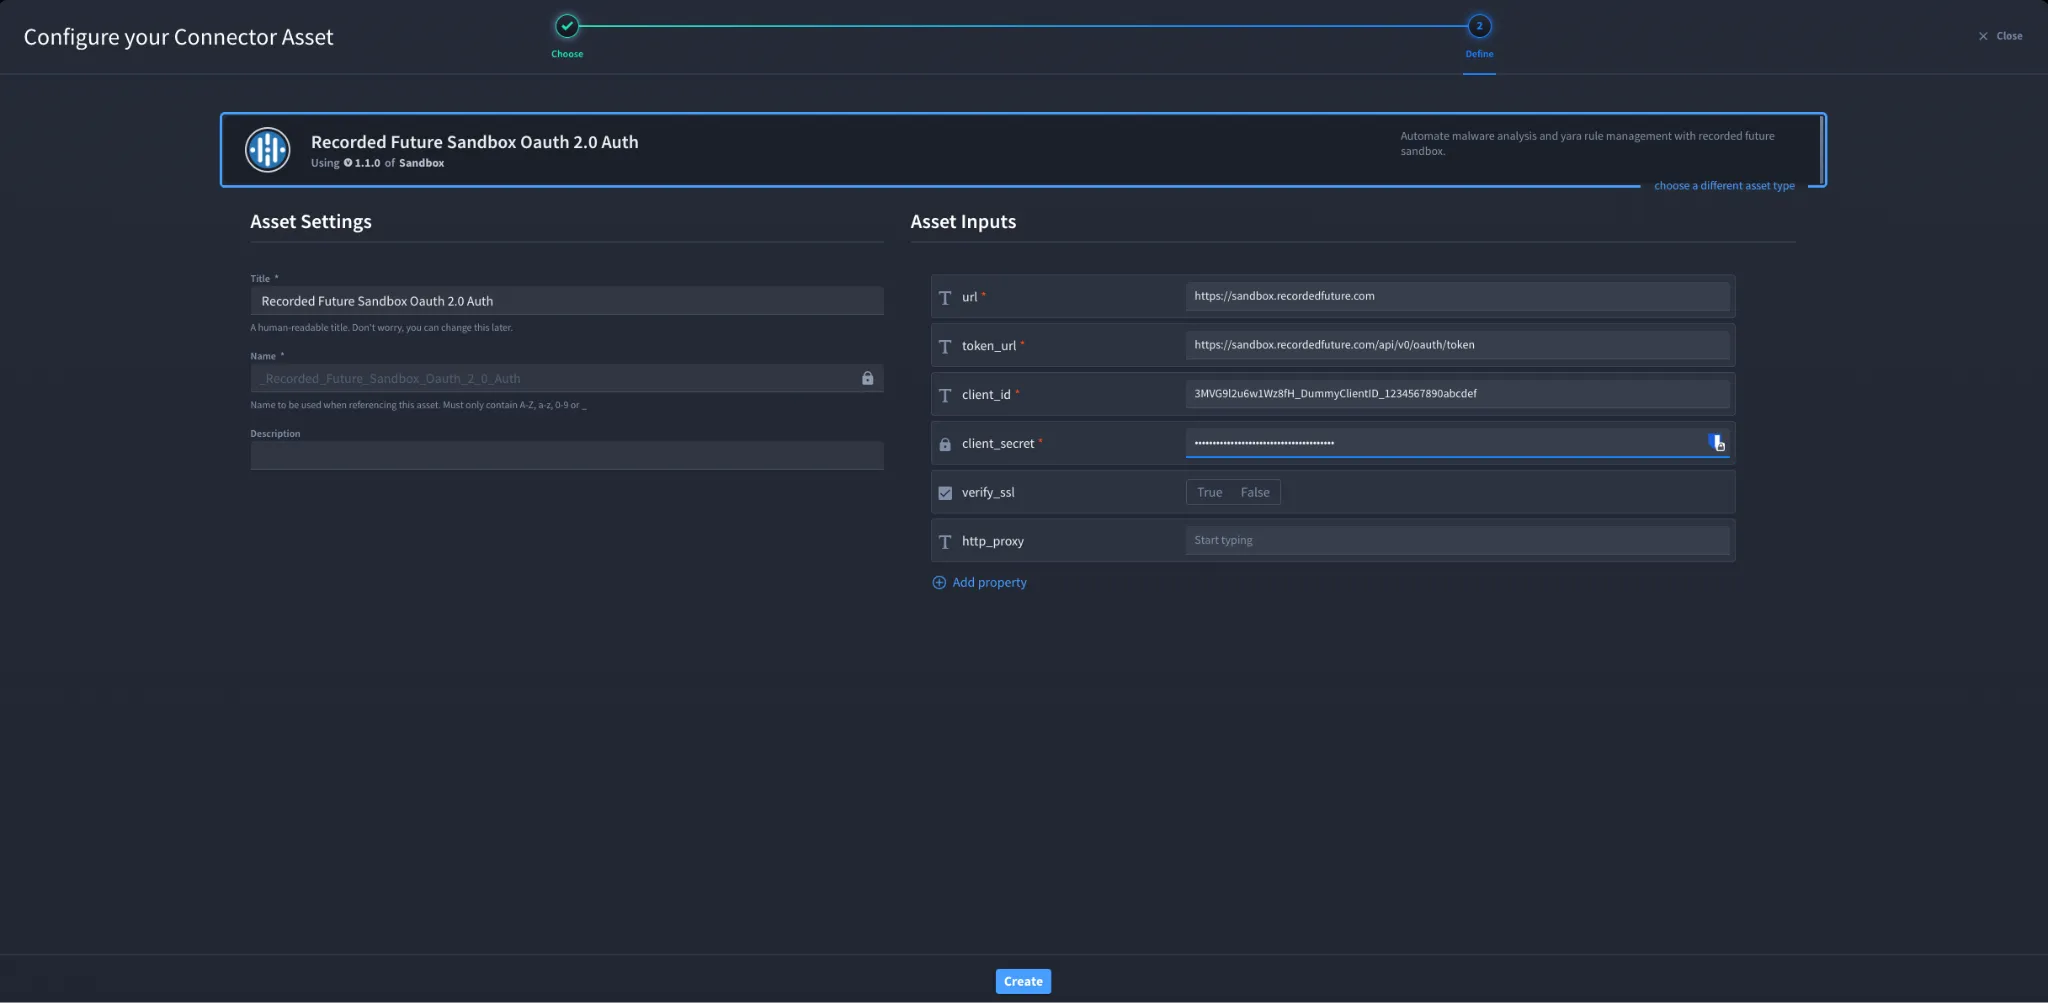Click the http_proxy input field
Image resolution: width=2048 pixels, height=1003 pixels.
click(1457, 540)
